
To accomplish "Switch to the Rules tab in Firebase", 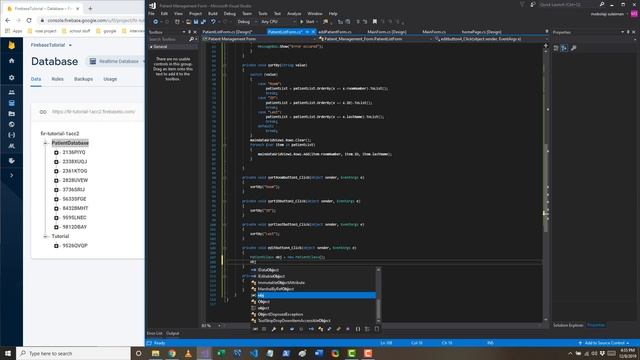I will tap(58, 79).
